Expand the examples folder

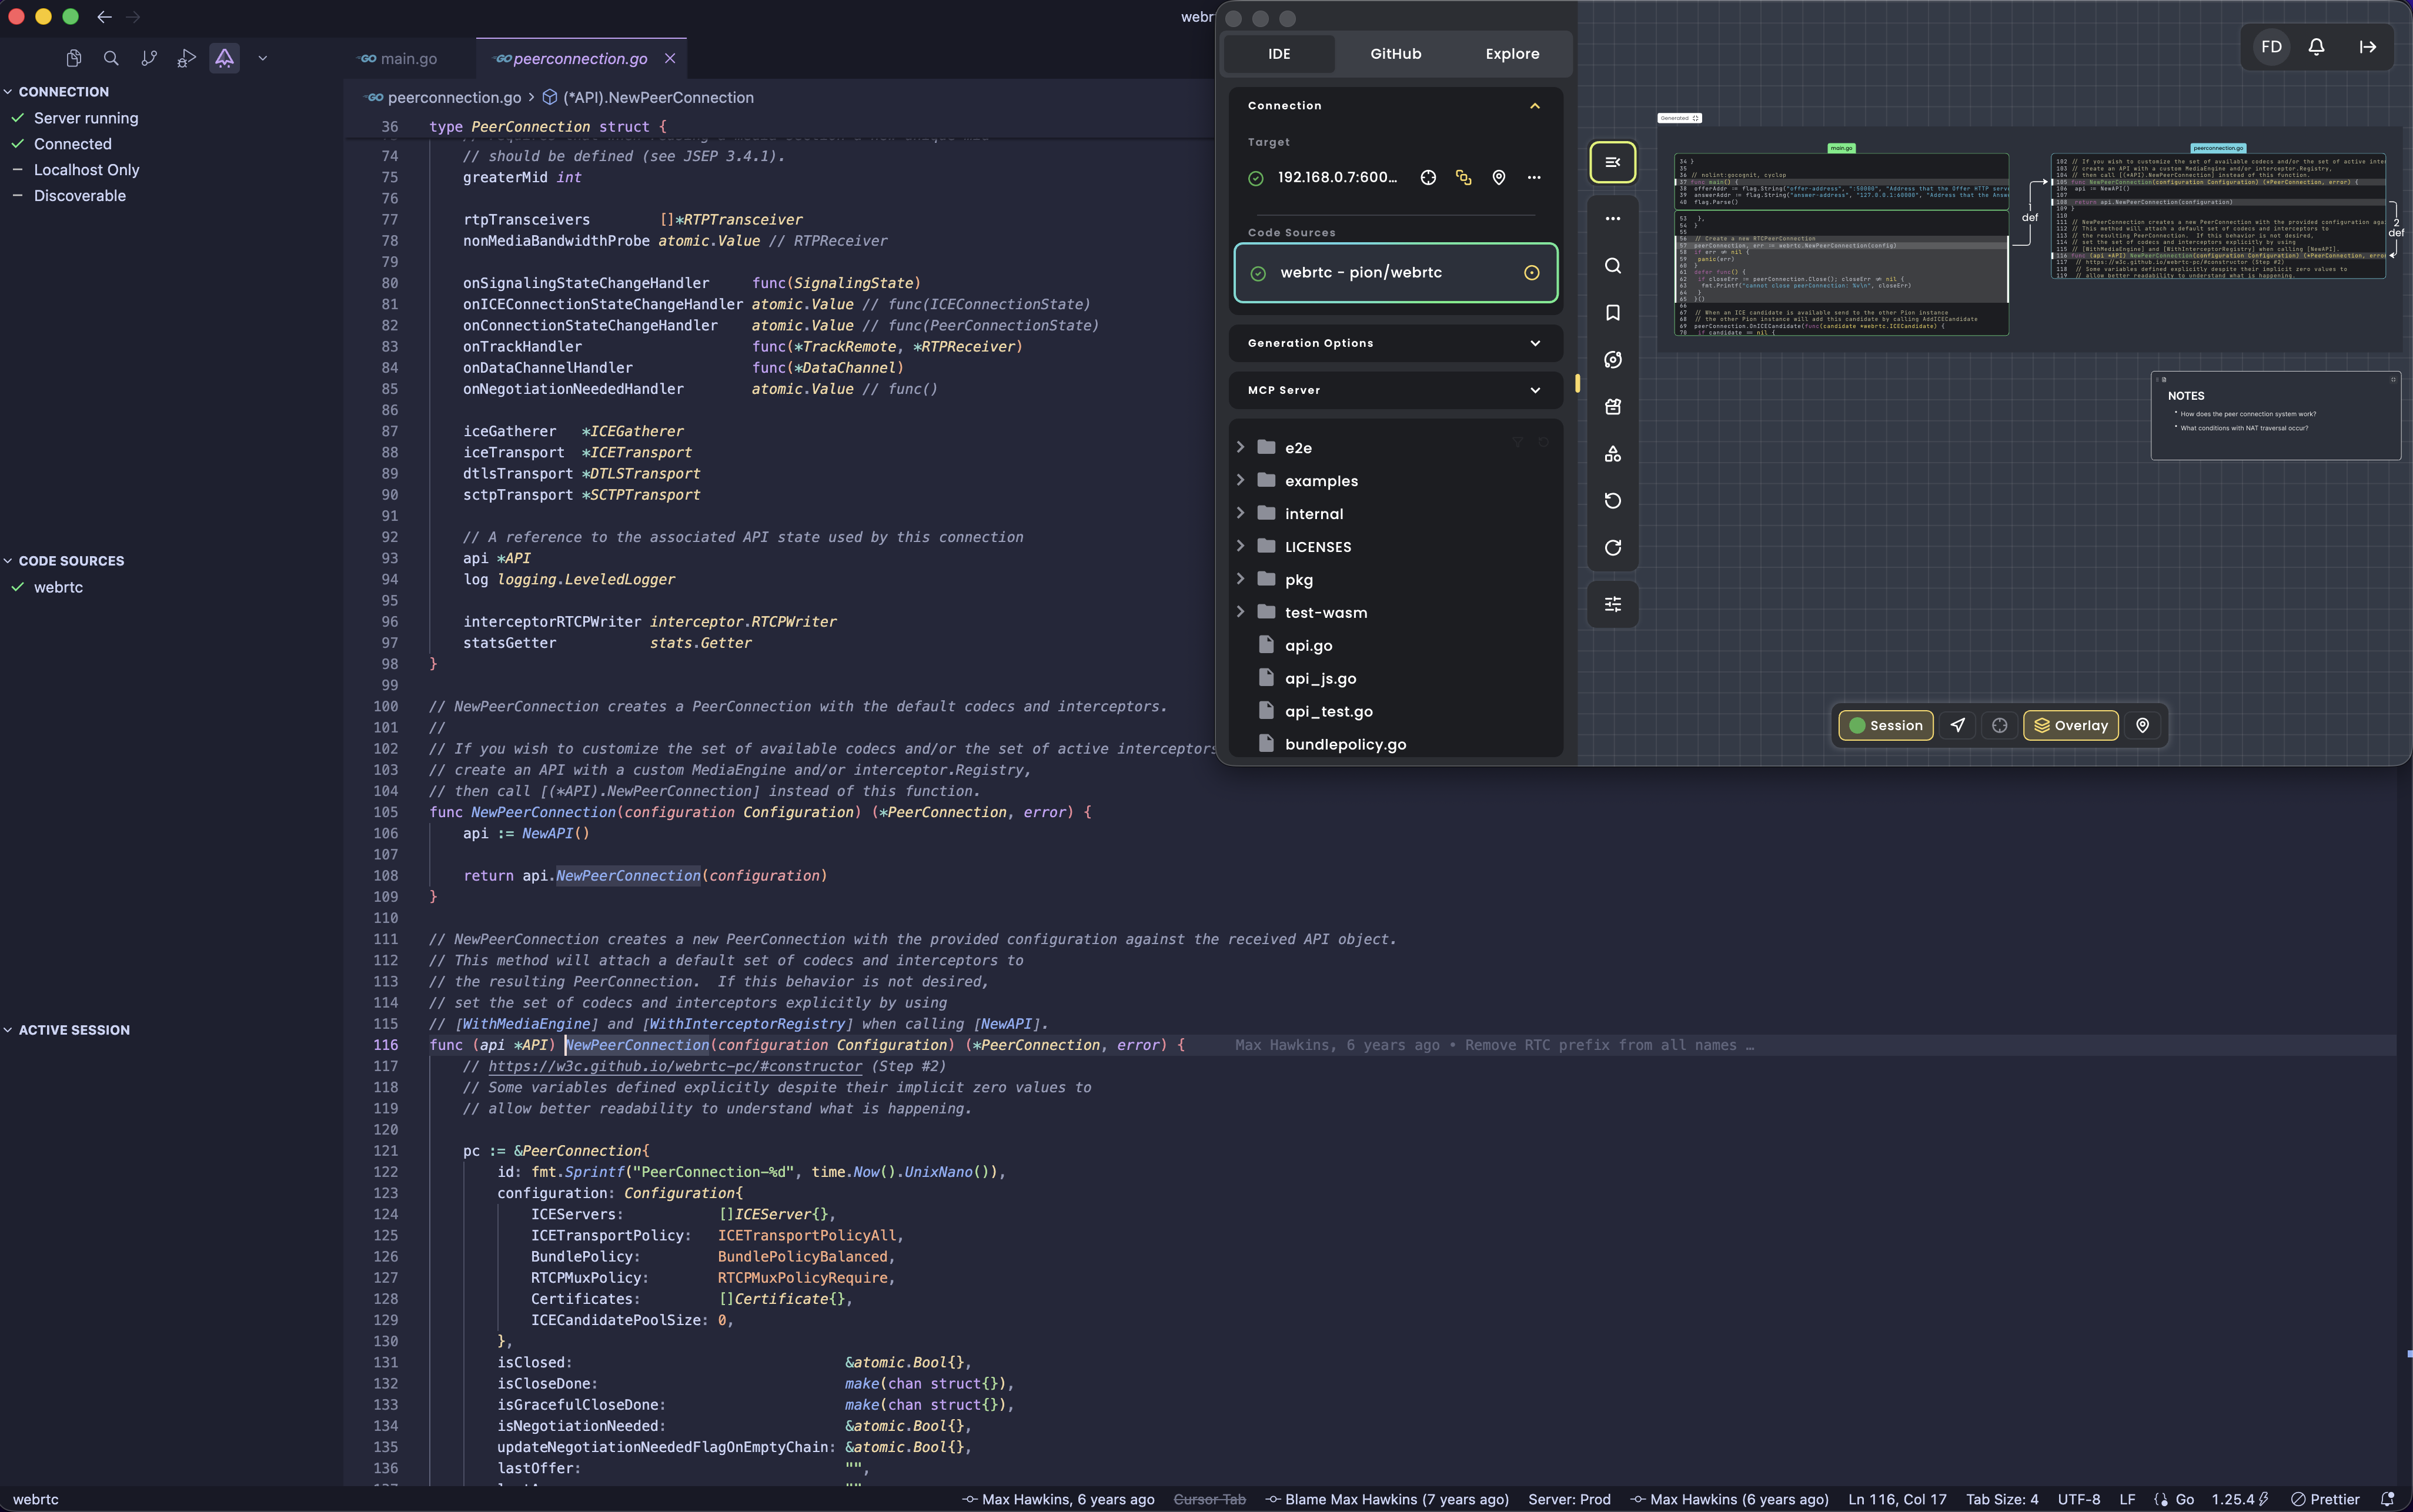[x=1320, y=481]
